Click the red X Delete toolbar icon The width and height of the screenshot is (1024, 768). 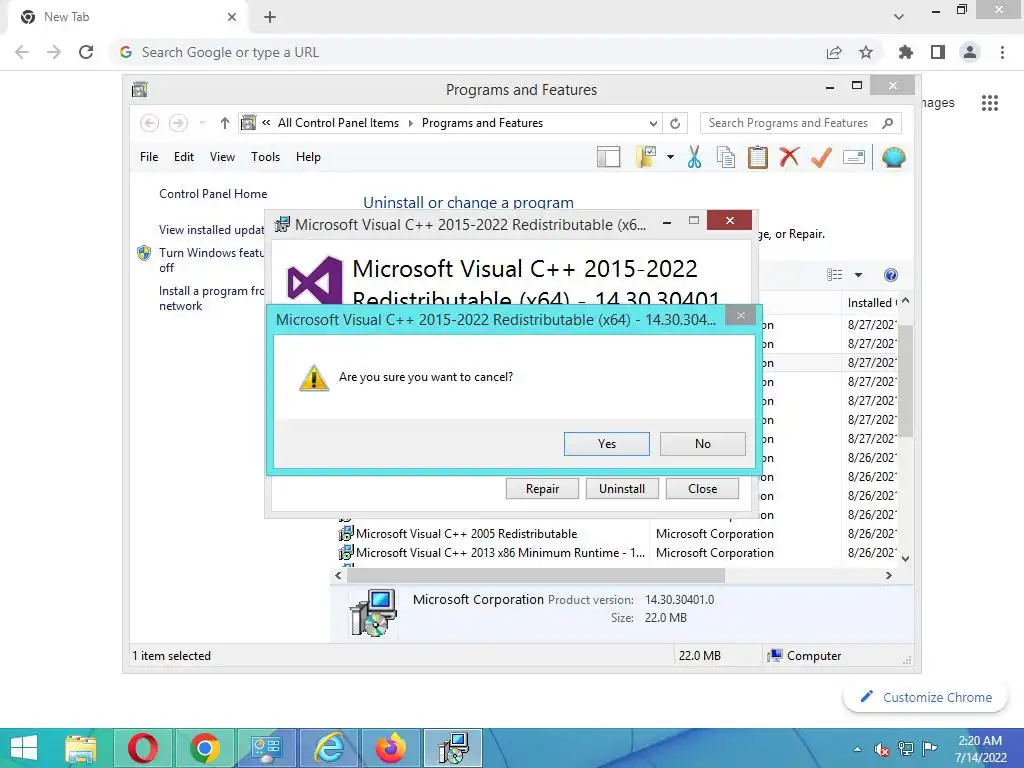(789, 157)
